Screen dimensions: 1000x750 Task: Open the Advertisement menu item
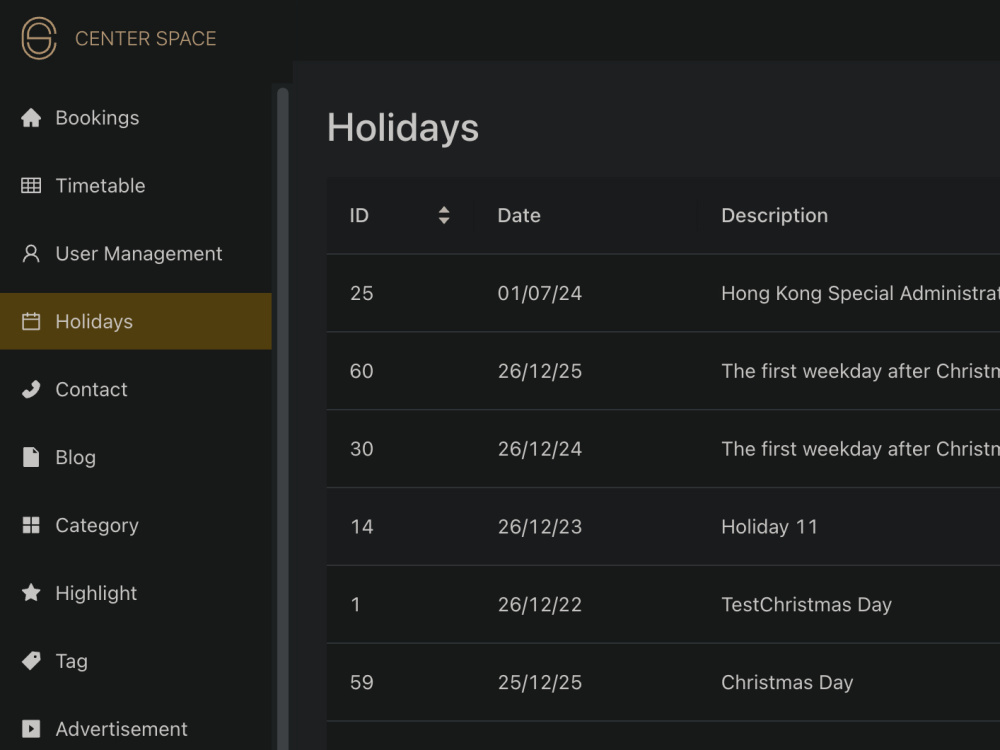pos(136,728)
